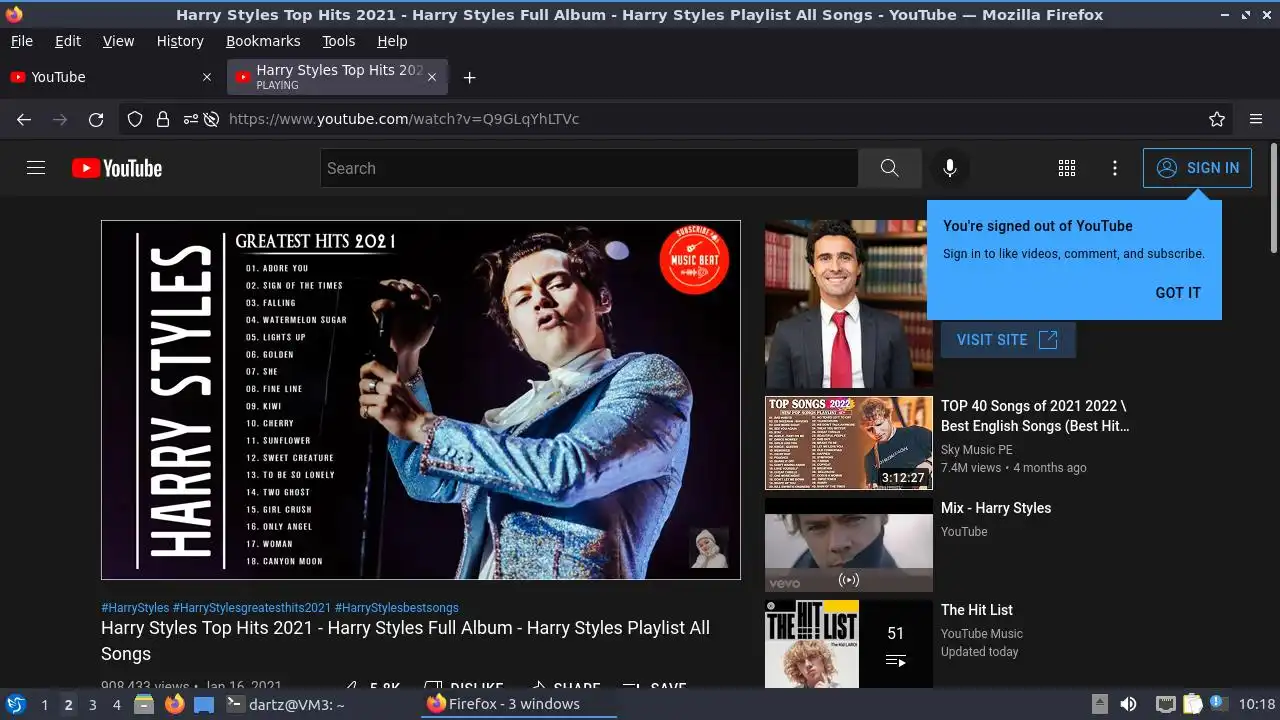
Task: Click the ad thumbnail of man in suit
Action: [x=849, y=304]
